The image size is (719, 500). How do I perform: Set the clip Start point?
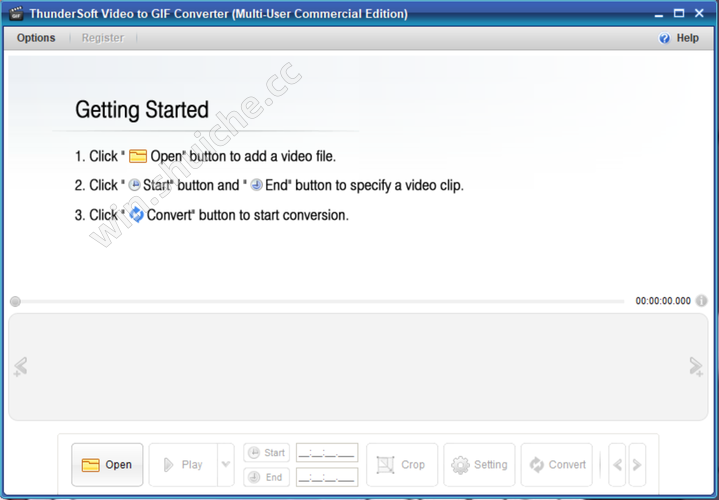(x=266, y=453)
